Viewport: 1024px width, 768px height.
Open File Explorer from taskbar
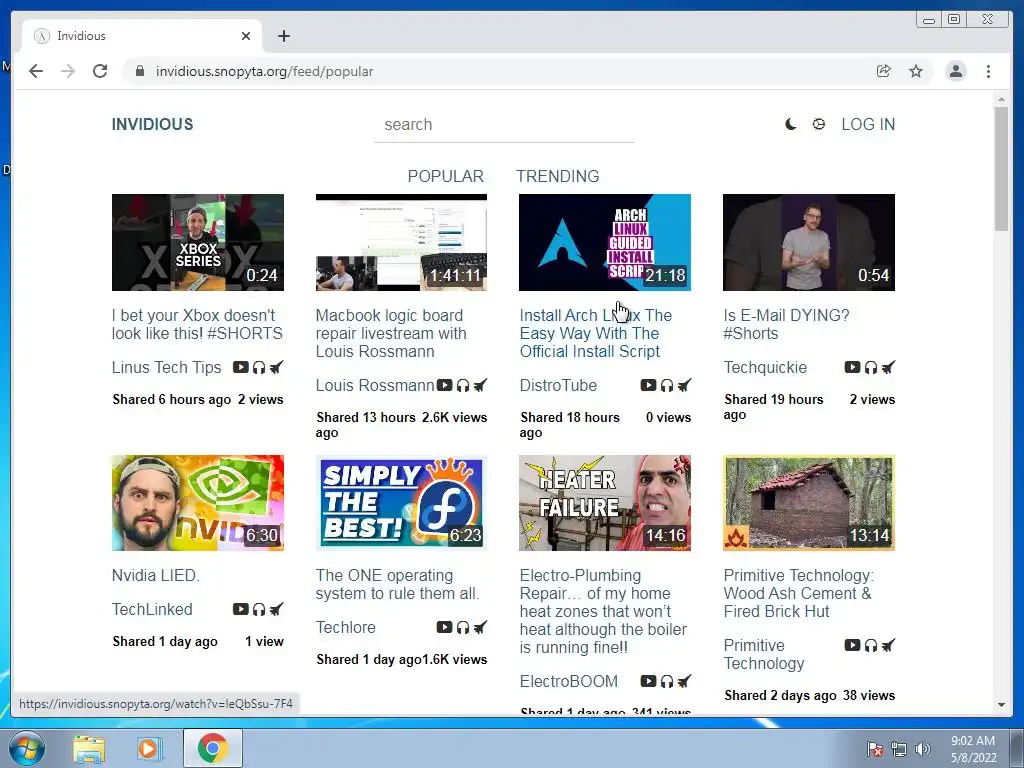[89, 748]
